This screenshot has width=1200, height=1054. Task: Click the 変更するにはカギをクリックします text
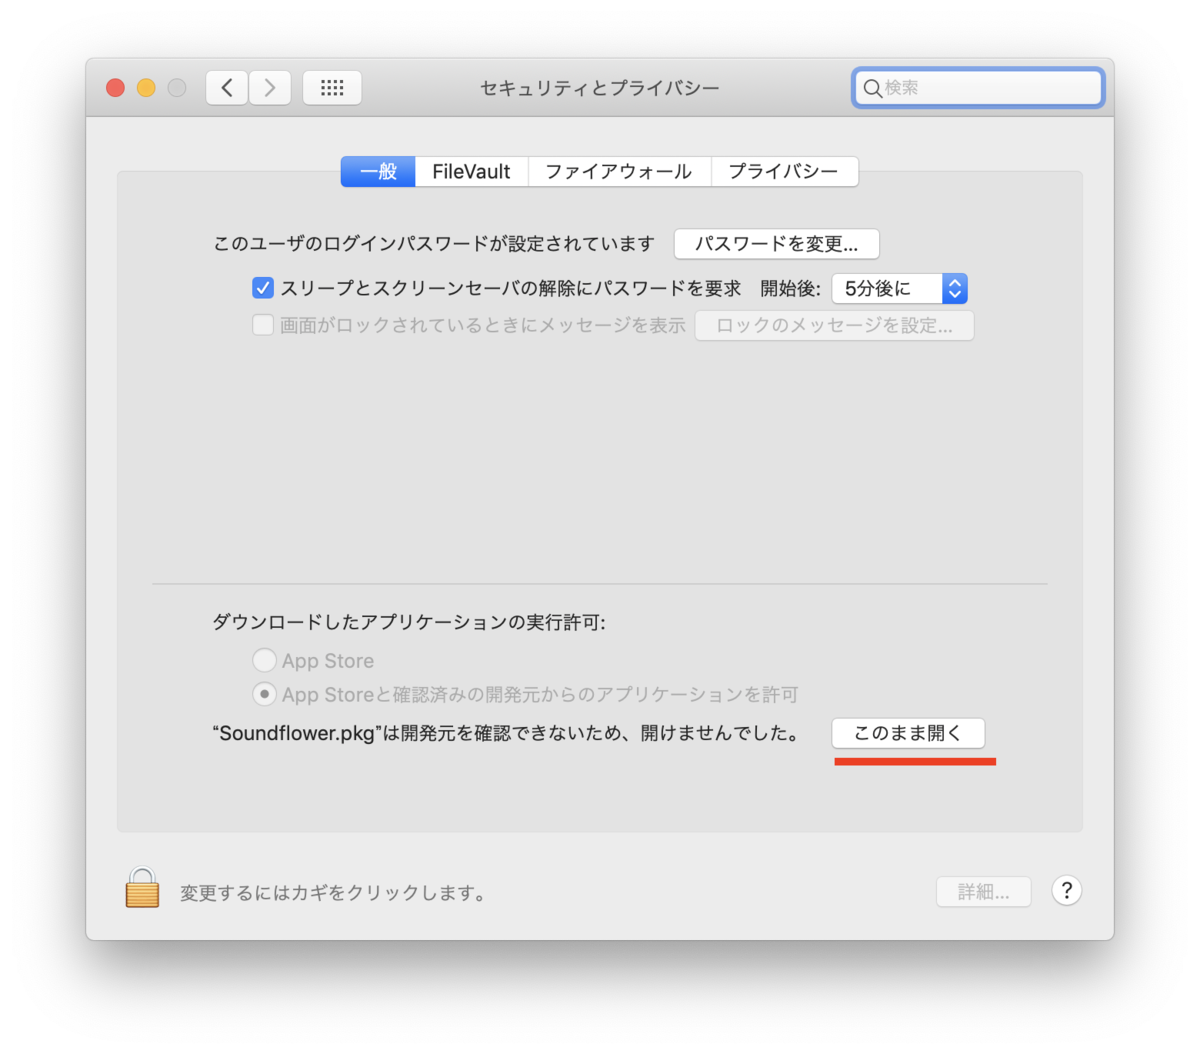334,892
